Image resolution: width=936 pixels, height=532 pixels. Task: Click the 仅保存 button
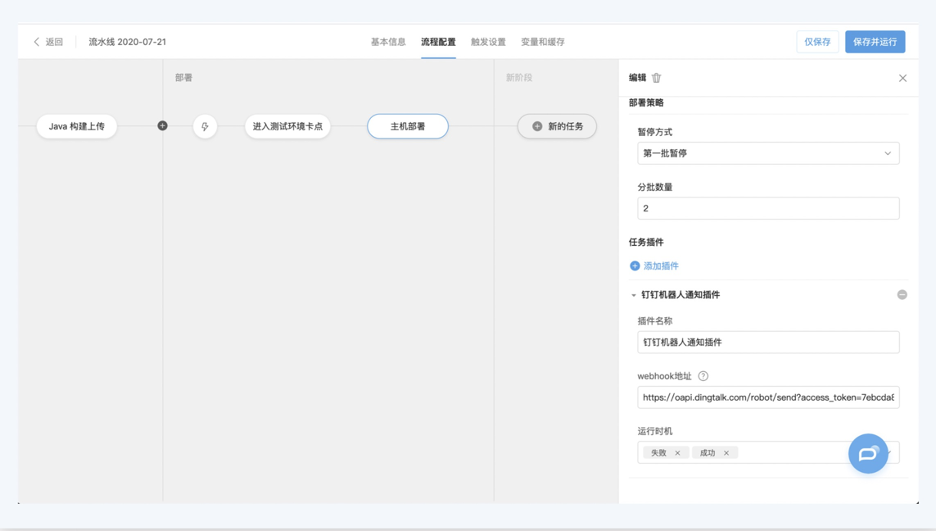click(x=817, y=42)
